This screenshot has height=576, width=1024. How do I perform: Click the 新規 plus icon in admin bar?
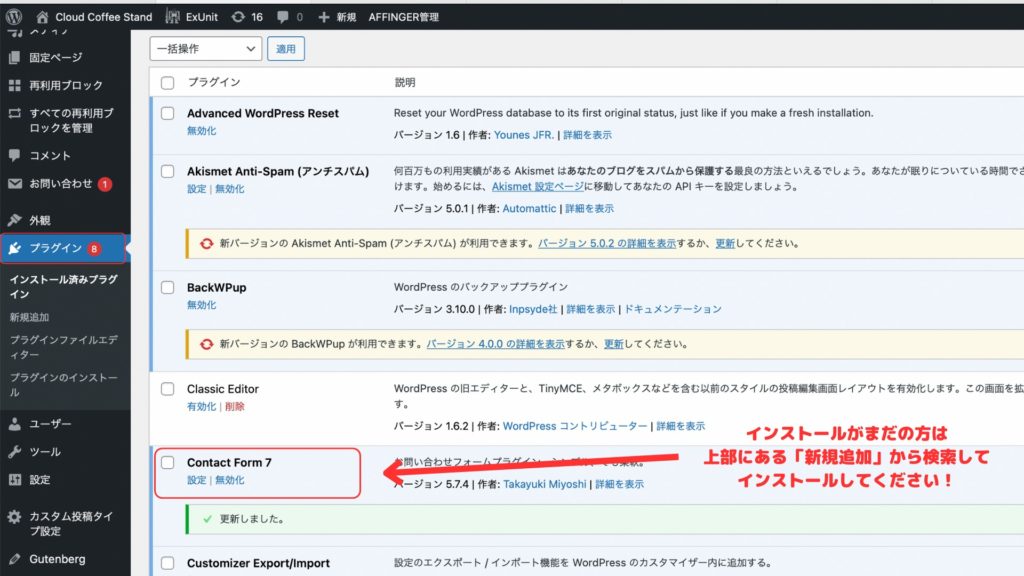click(x=323, y=17)
